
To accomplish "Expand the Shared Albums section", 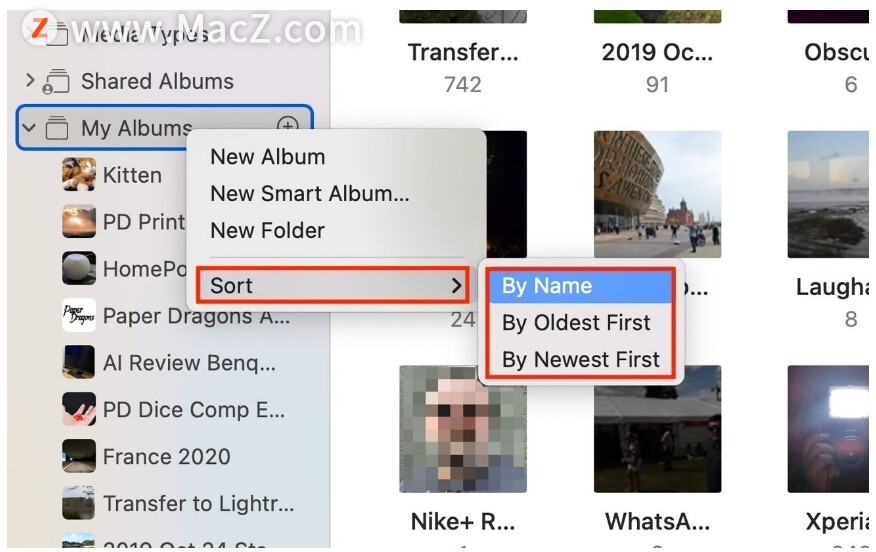I will click(30, 81).
